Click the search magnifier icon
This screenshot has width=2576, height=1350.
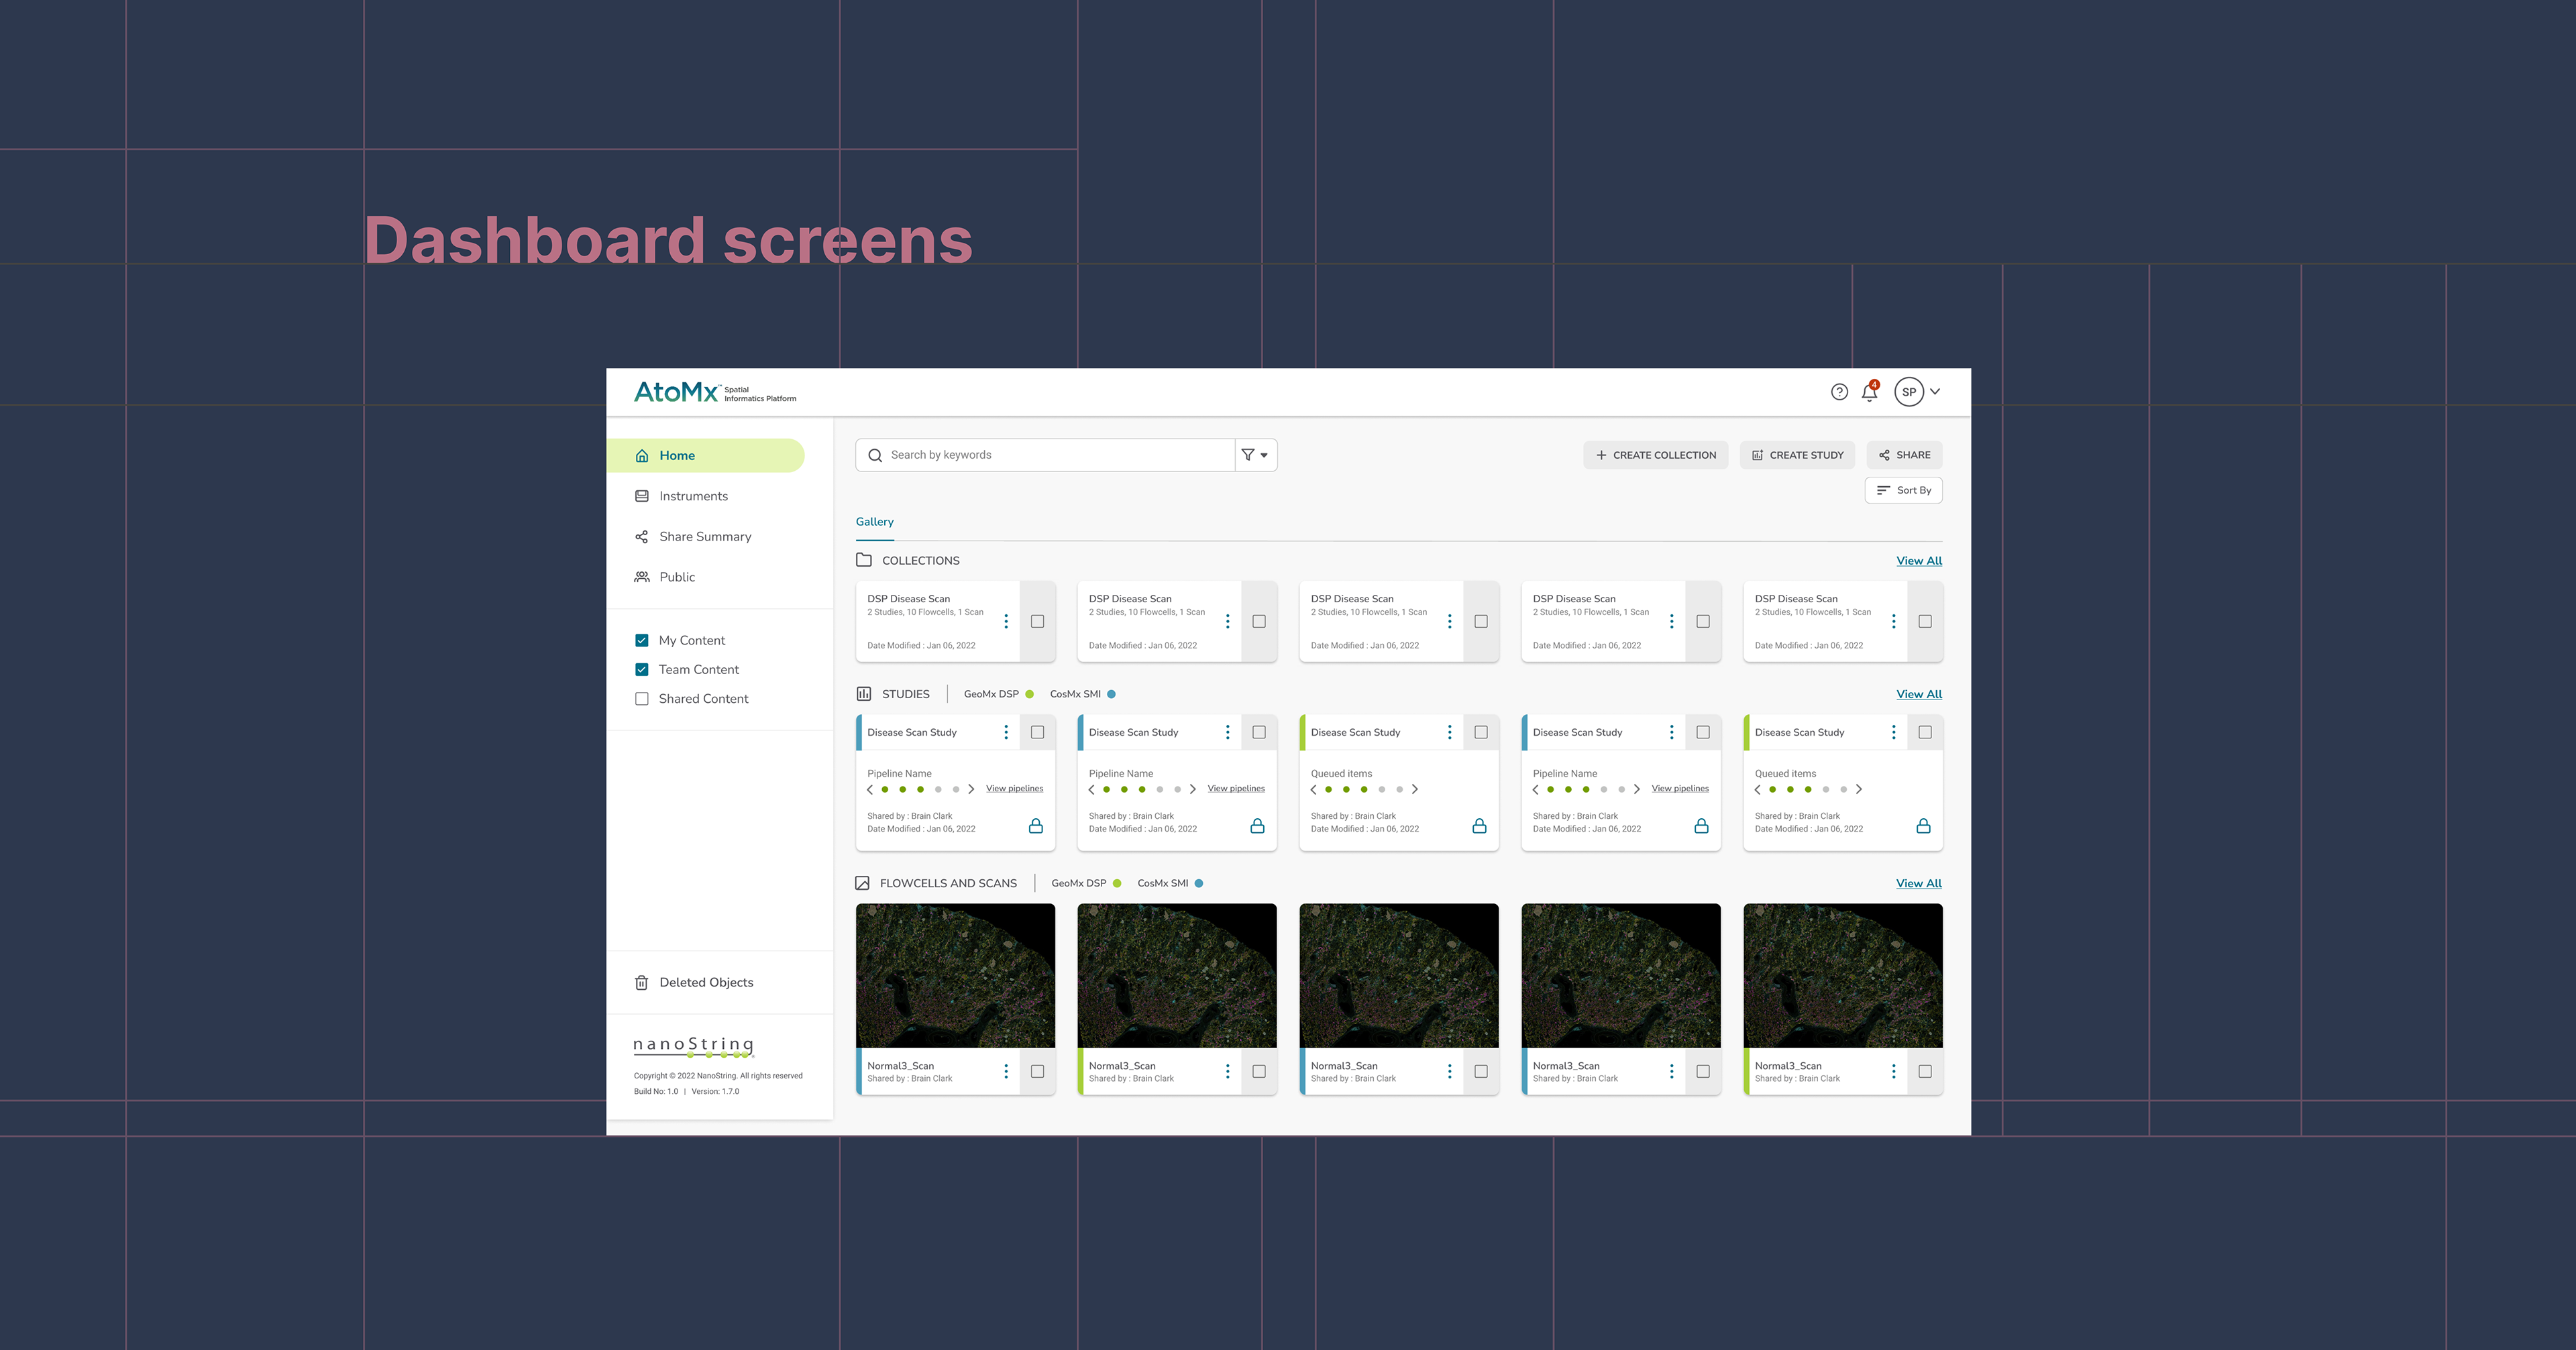[x=875, y=455]
